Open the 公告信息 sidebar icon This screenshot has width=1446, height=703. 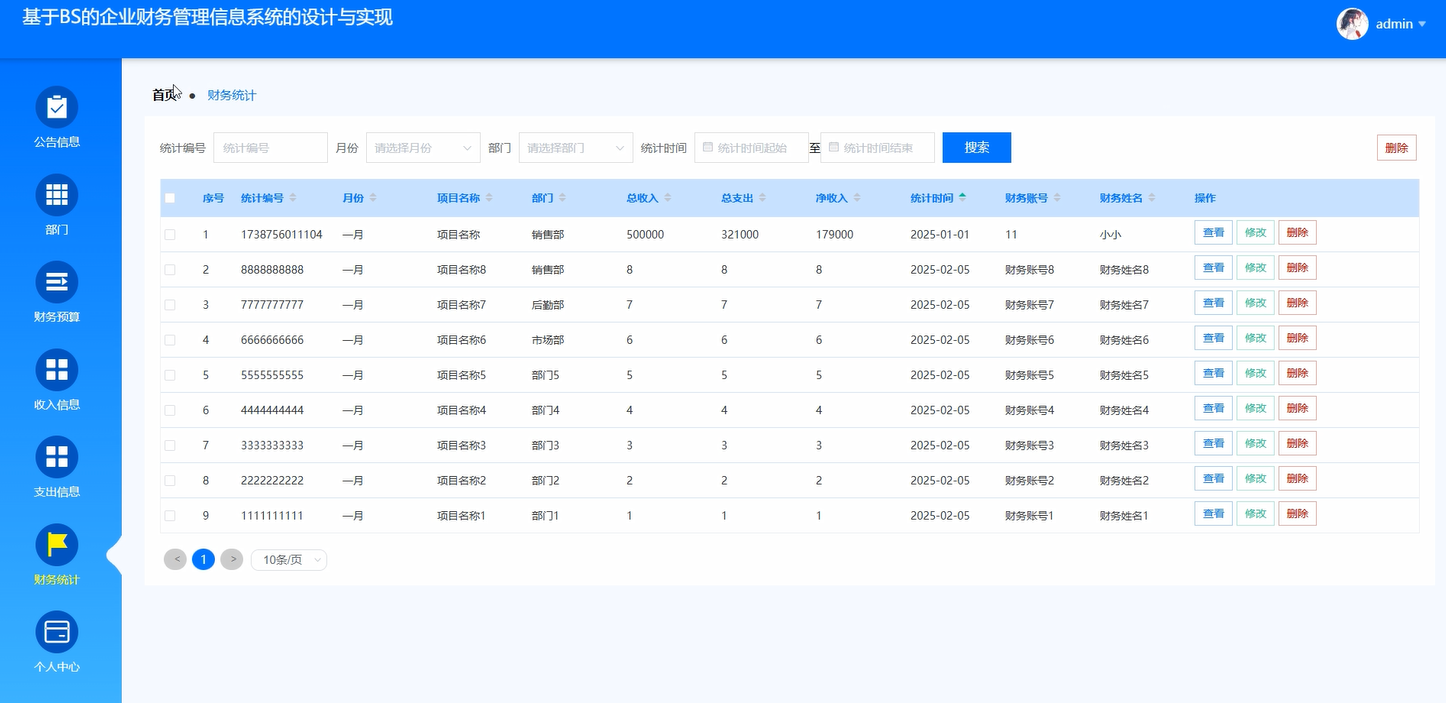click(x=57, y=107)
